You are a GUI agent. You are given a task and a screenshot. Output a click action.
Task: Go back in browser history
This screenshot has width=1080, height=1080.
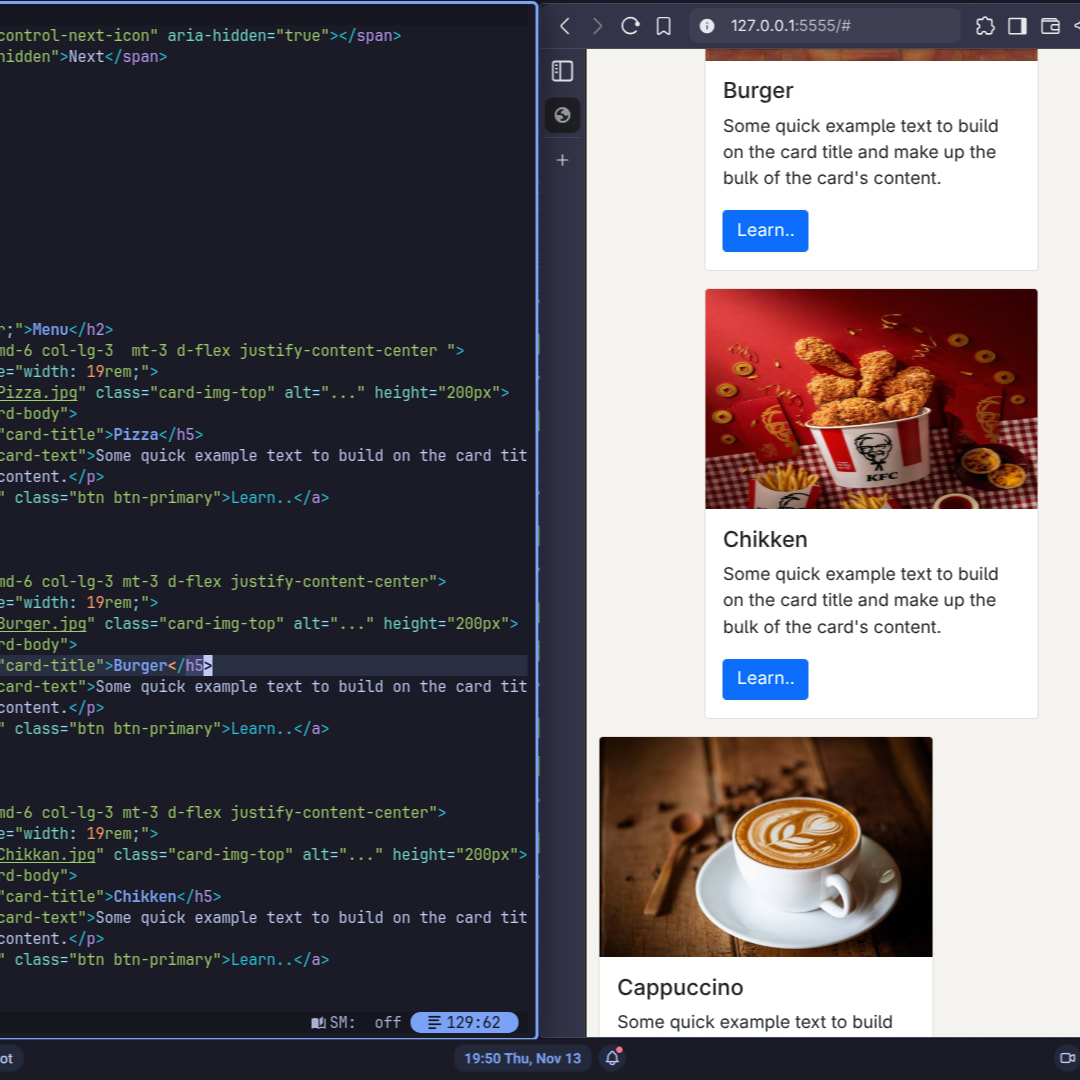[565, 26]
